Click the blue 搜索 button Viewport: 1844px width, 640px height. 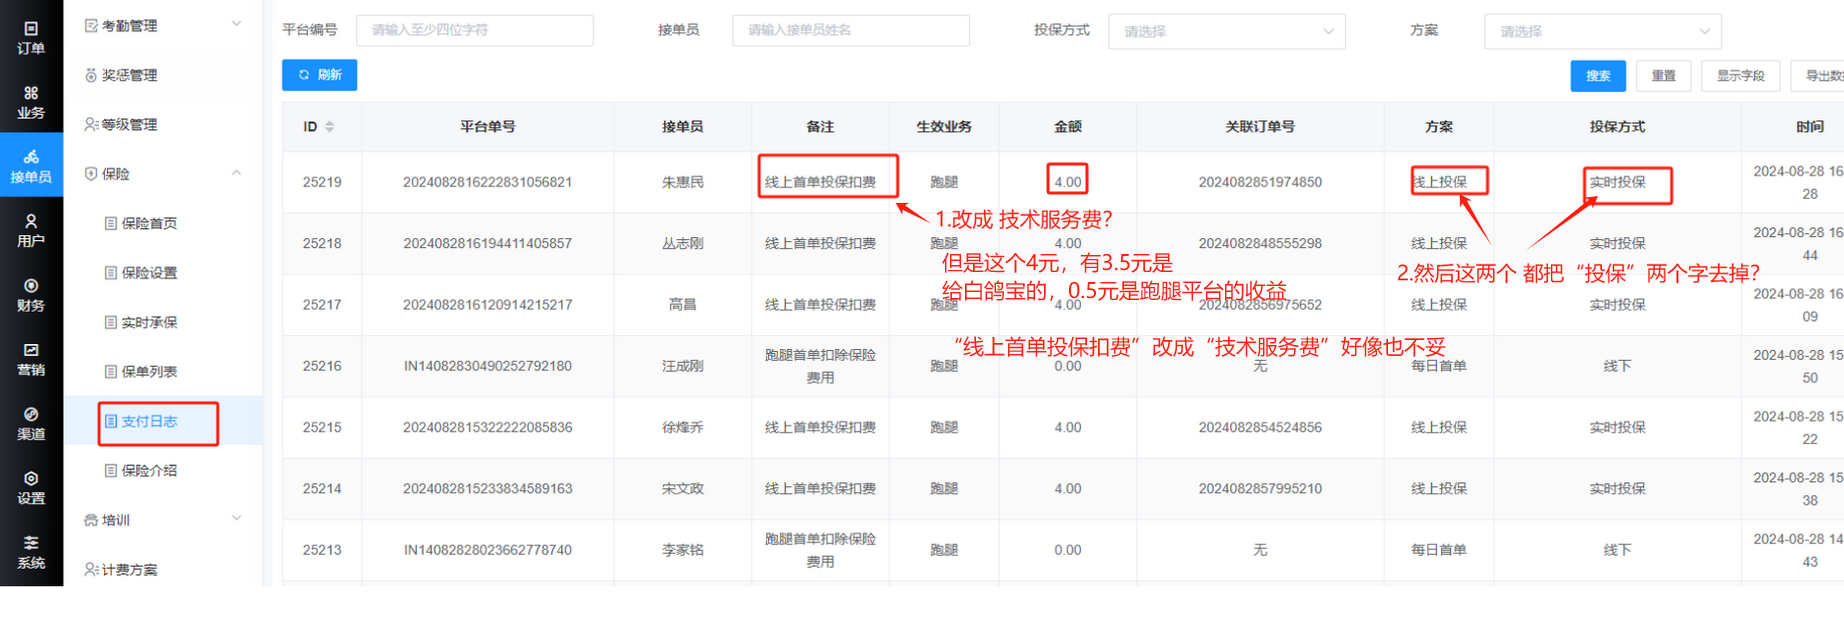coord(1598,76)
